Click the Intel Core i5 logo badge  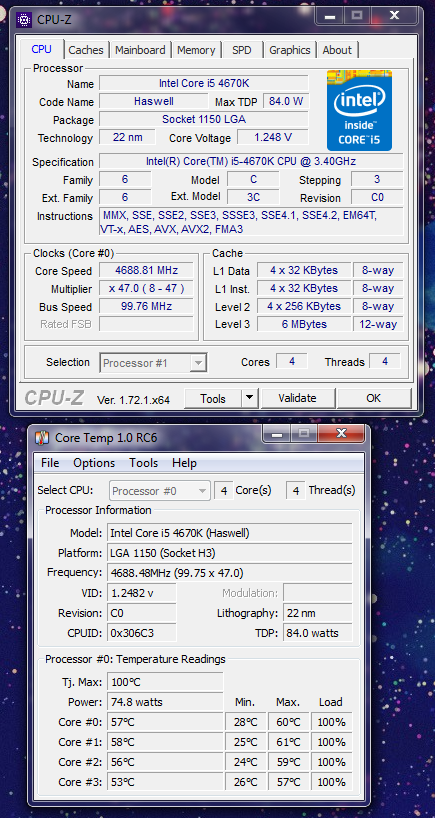(359, 111)
